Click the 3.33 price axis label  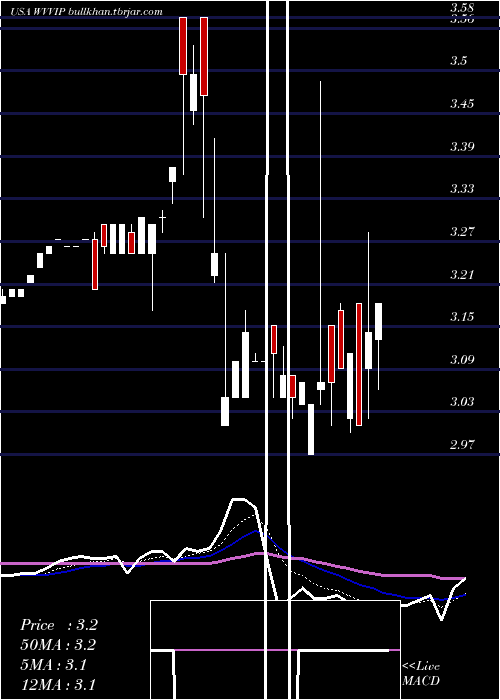coord(462,189)
